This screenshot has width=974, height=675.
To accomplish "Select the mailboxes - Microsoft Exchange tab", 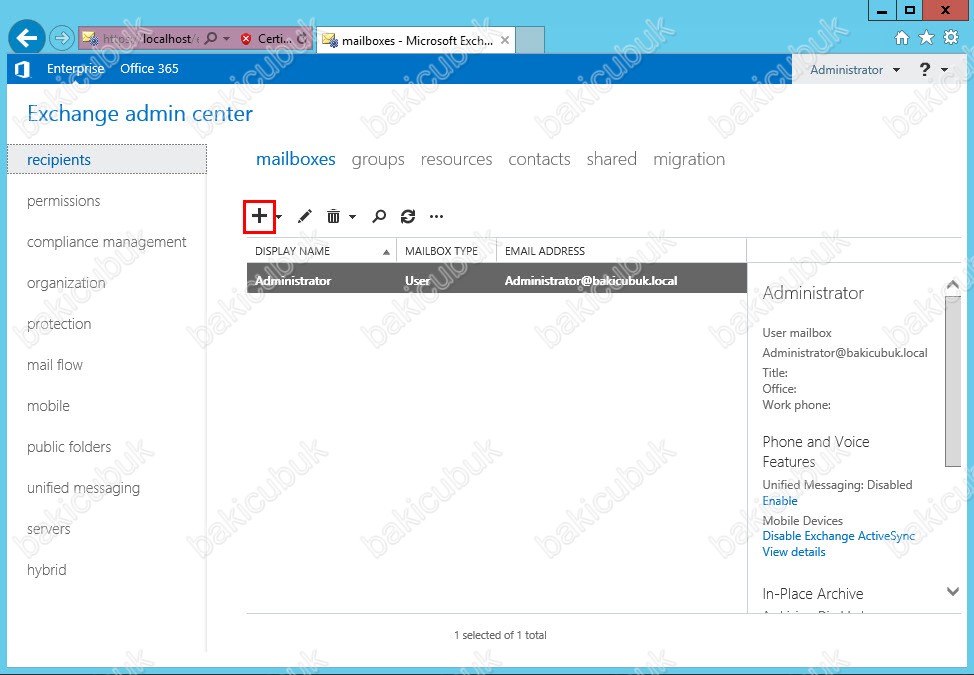I will coord(416,40).
